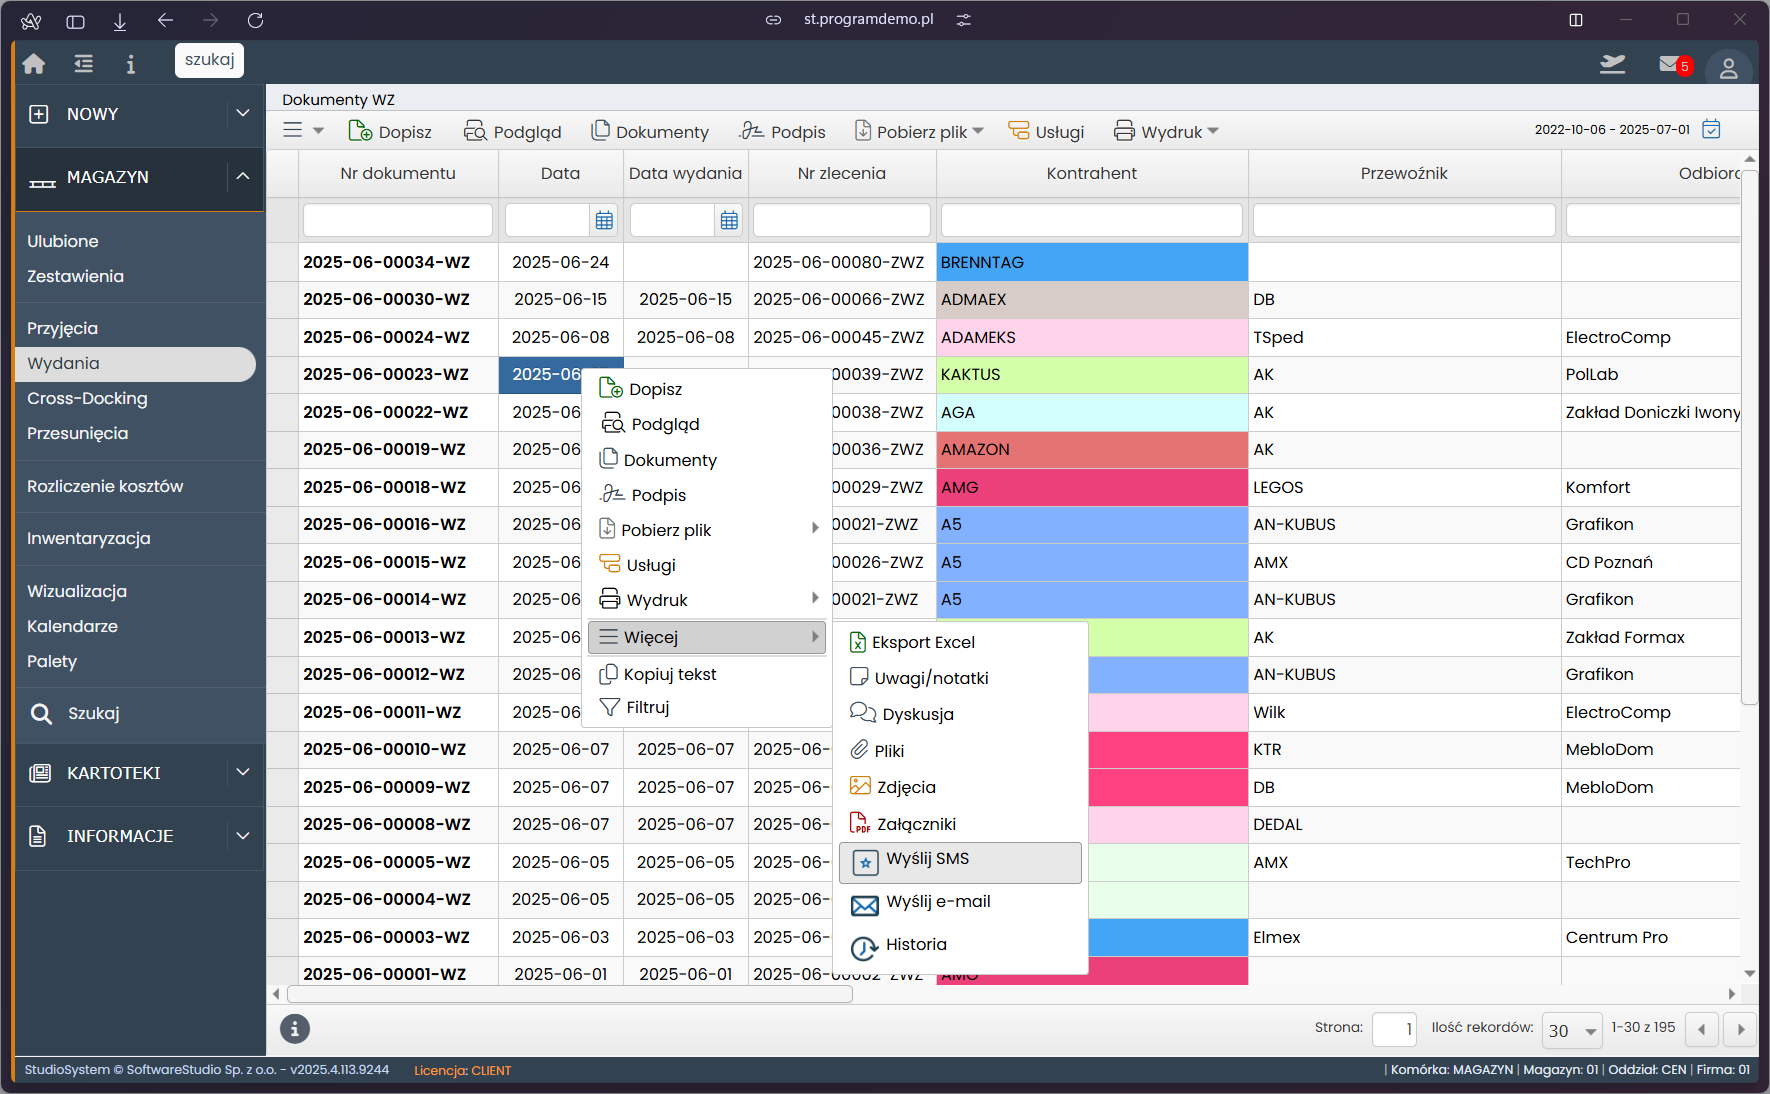Click the Data column calendar picker icon

(x=604, y=220)
